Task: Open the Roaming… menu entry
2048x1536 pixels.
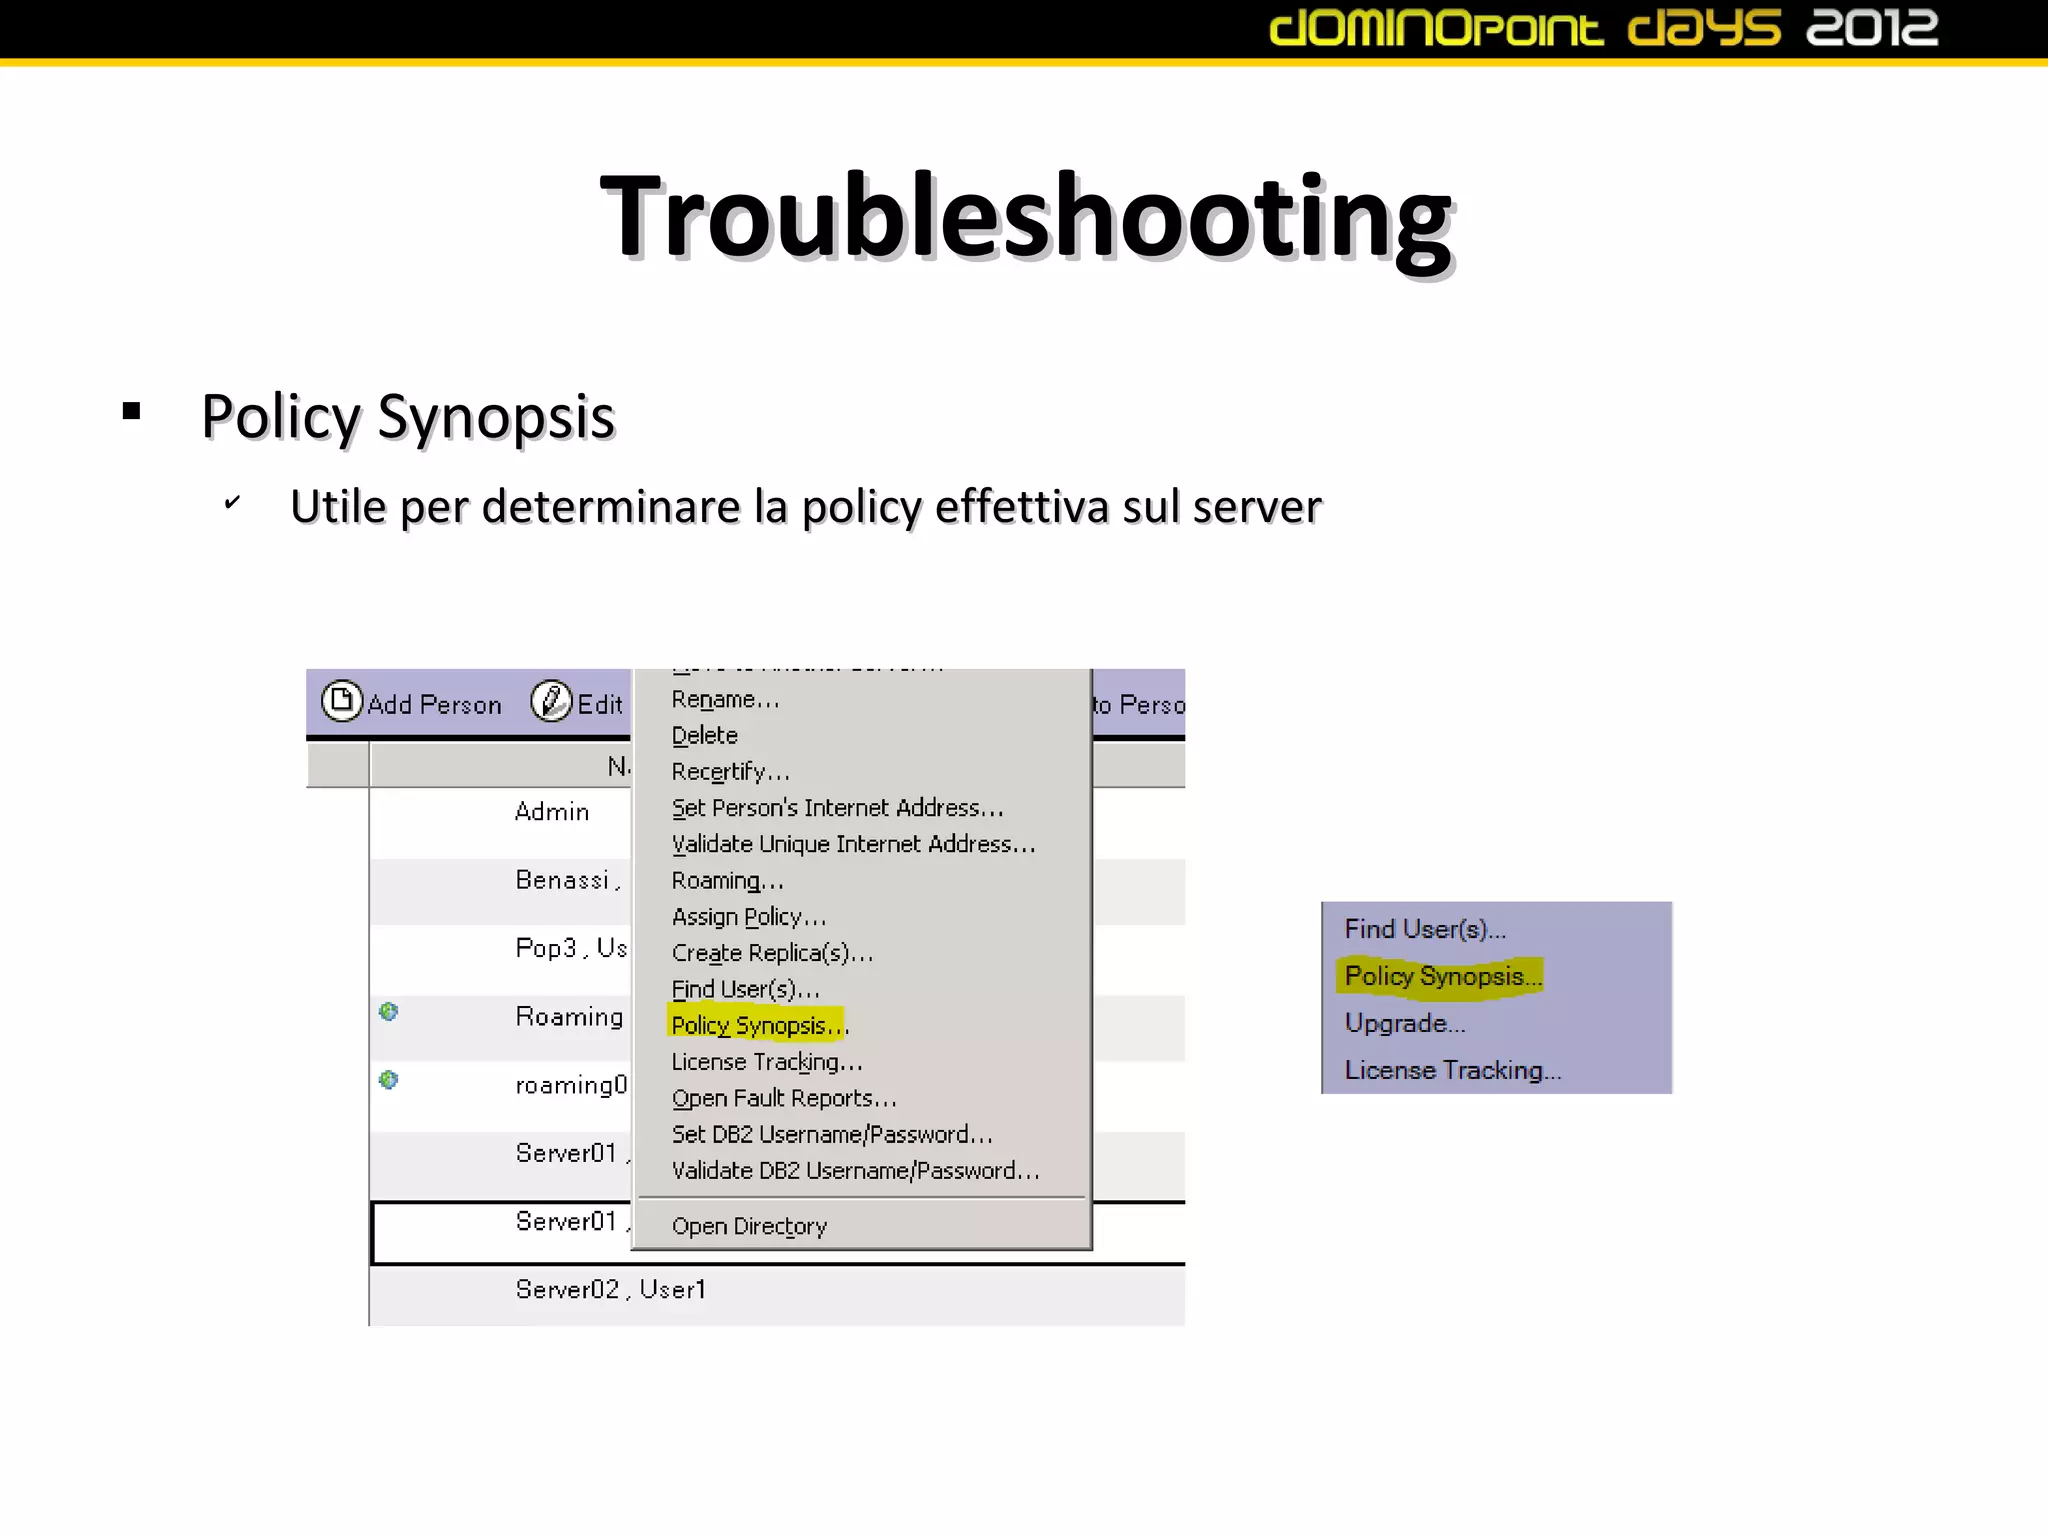Action: click(x=727, y=881)
